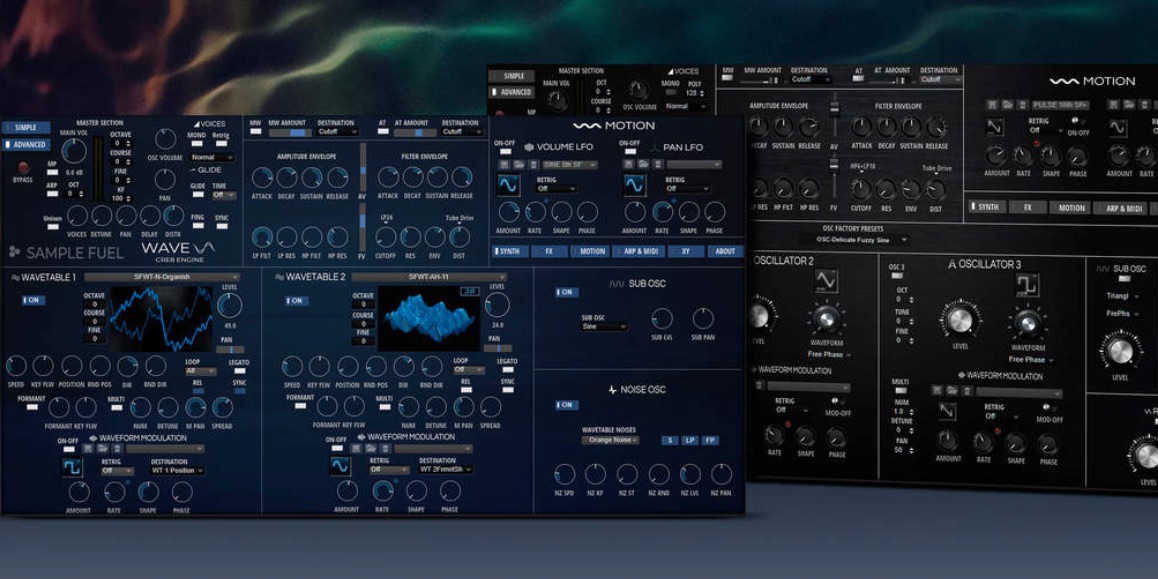Click noise filter S button
The width and height of the screenshot is (1158, 579).
(x=670, y=441)
